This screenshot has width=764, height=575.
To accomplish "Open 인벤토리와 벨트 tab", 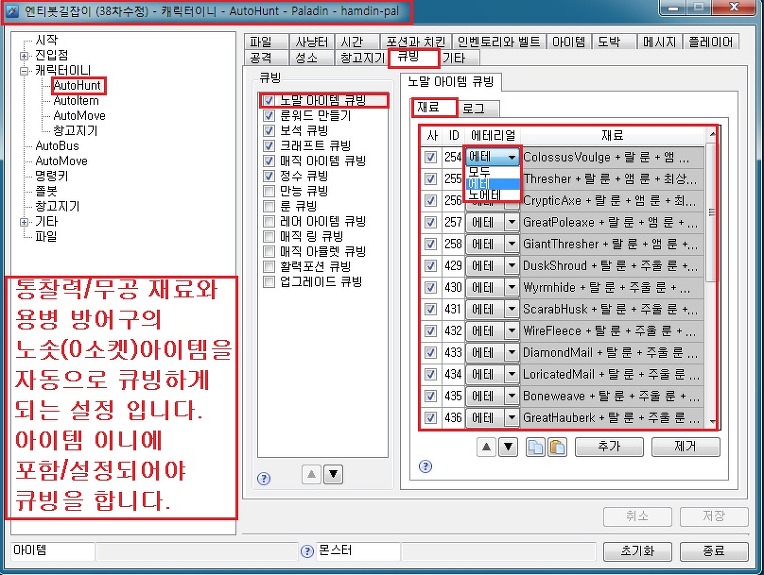I will tap(499, 42).
